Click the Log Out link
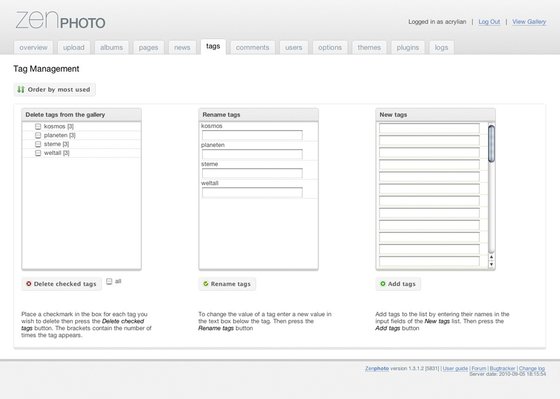This screenshot has height=399, width=560. (x=489, y=22)
